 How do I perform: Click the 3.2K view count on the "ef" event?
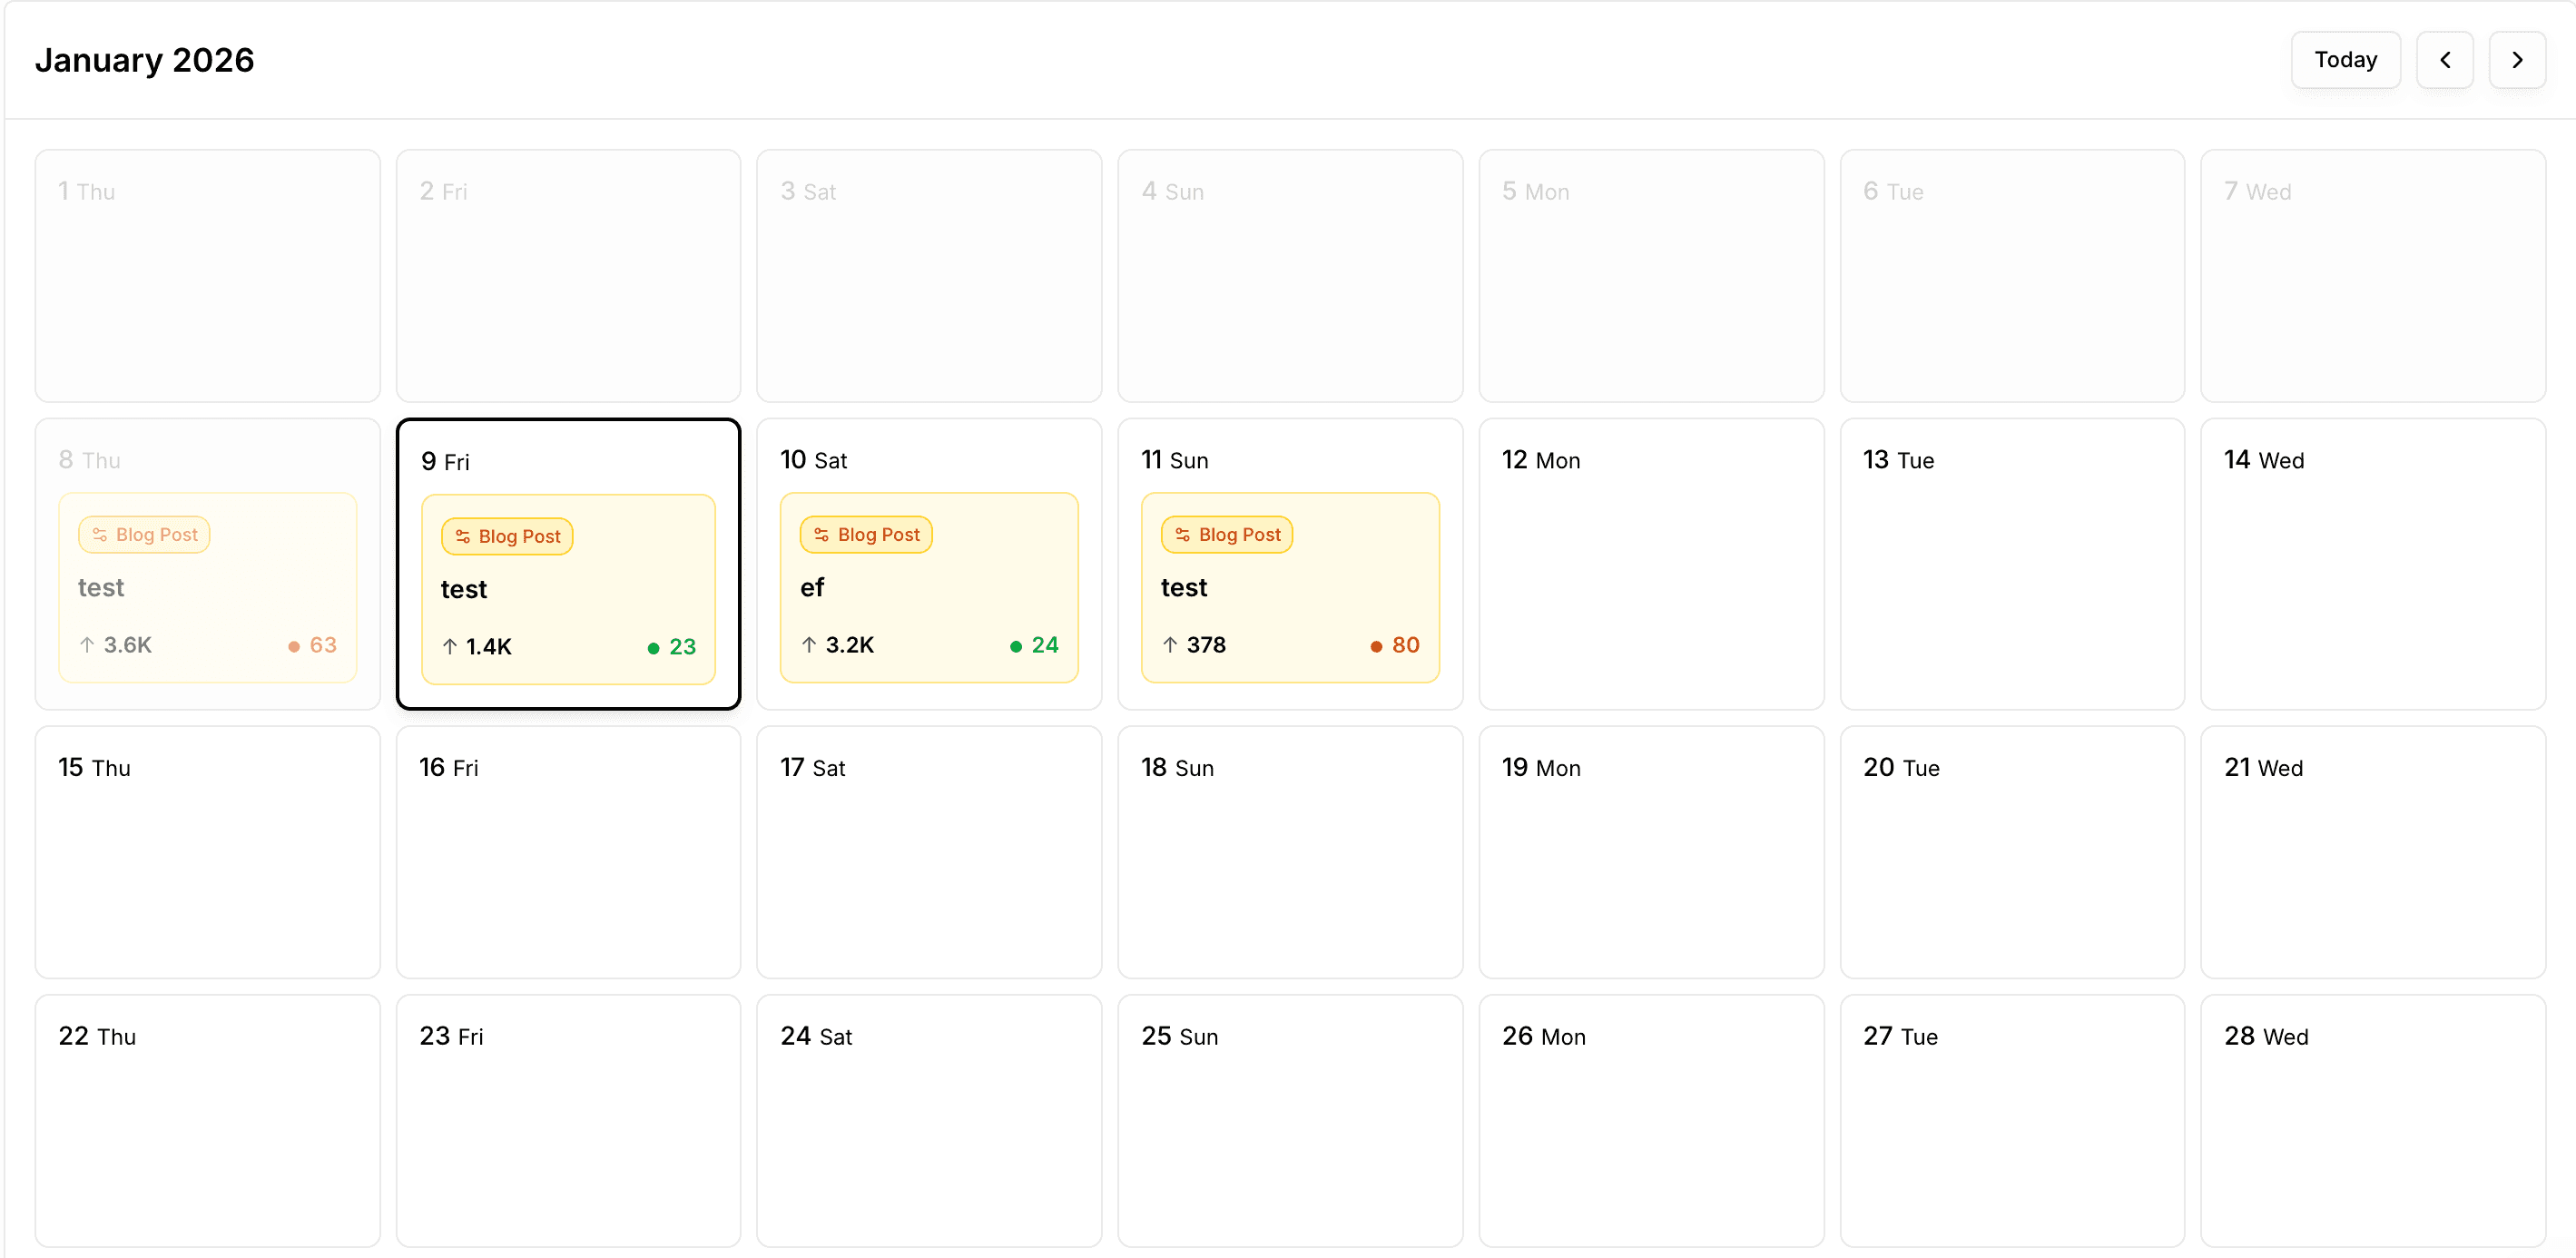[x=851, y=645]
